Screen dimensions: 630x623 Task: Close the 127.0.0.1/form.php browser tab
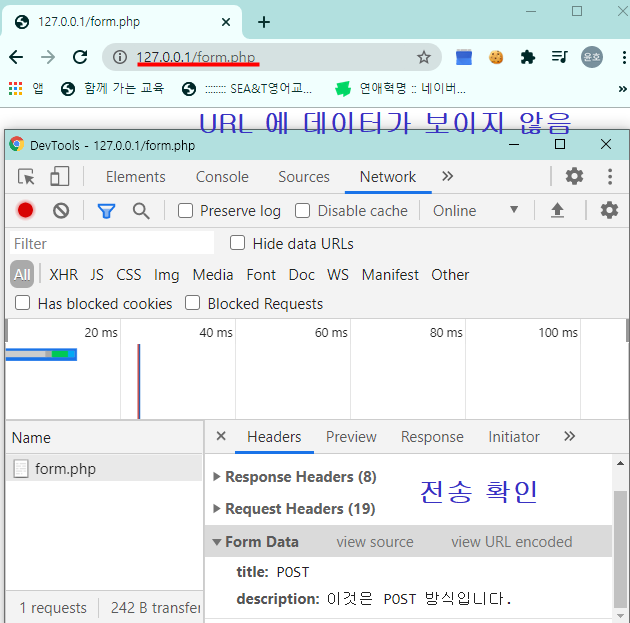click(226, 22)
